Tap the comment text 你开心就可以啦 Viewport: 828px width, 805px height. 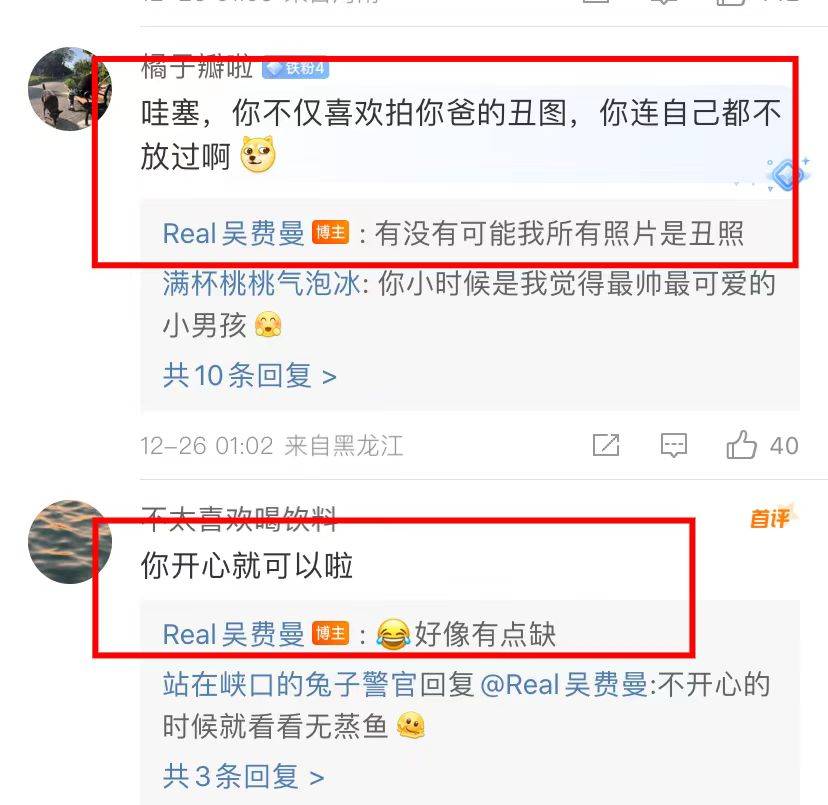[247, 566]
